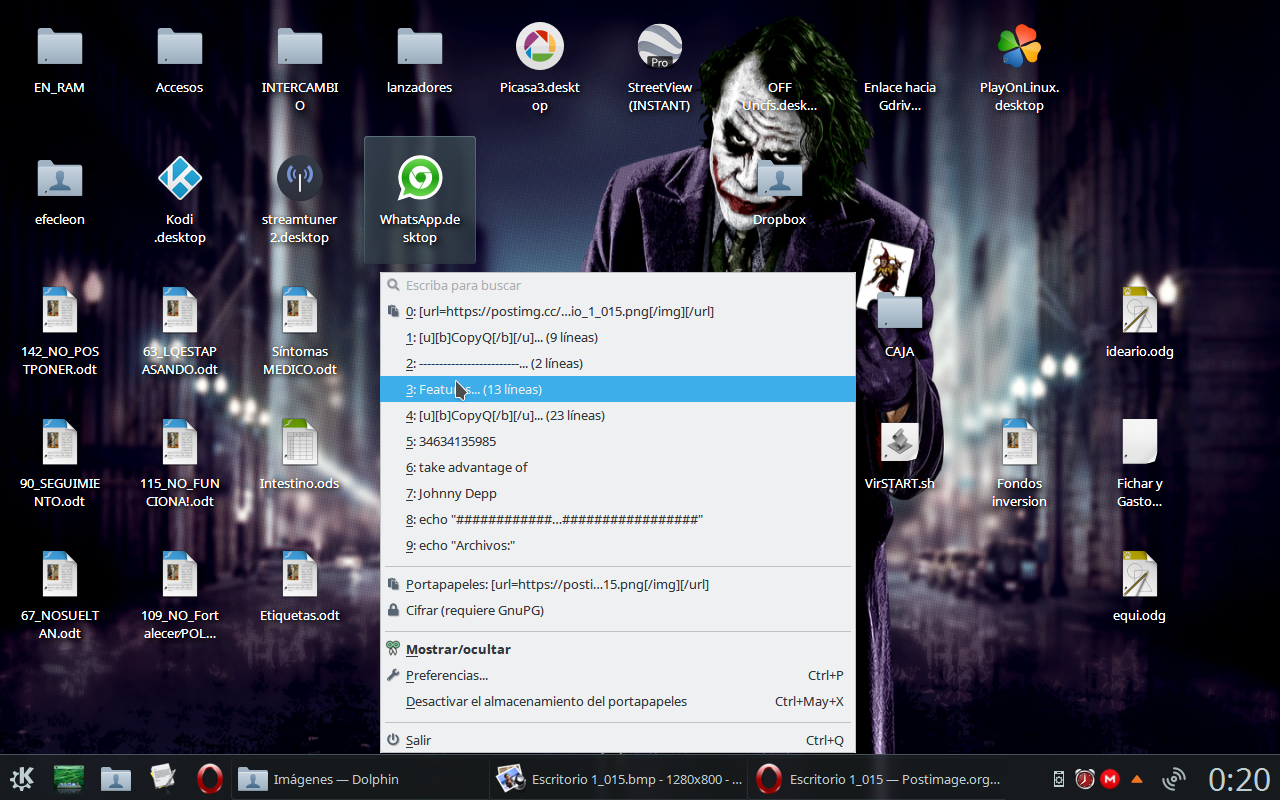The width and height of the screenshot is (1280, 800).
Task: Select clipboard item 8 echo hashes
Action: click(618, 519)
